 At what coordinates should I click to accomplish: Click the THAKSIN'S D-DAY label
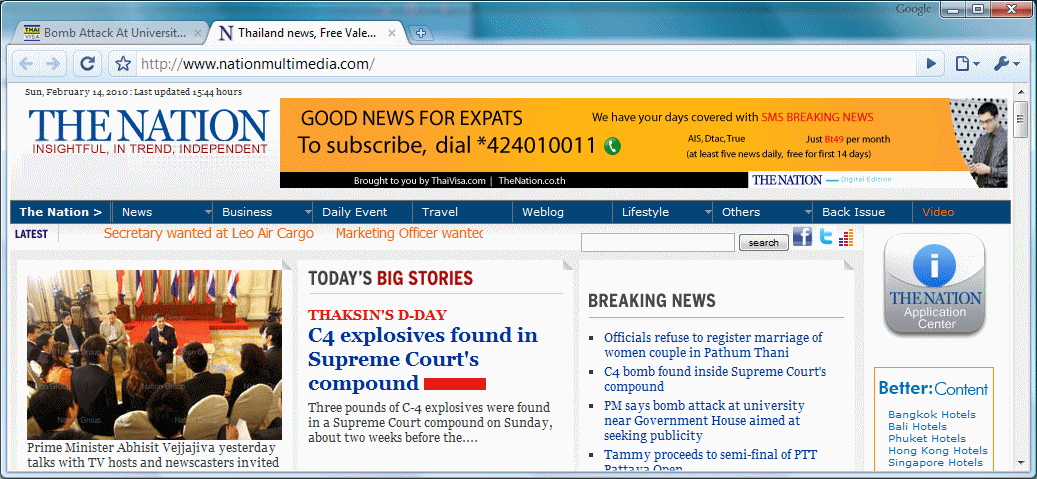[x=377, y=315]
